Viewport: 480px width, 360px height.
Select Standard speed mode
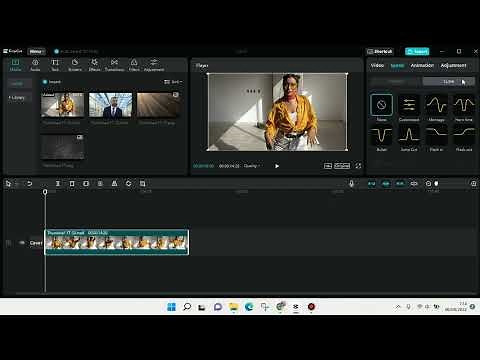pos(396,82)
